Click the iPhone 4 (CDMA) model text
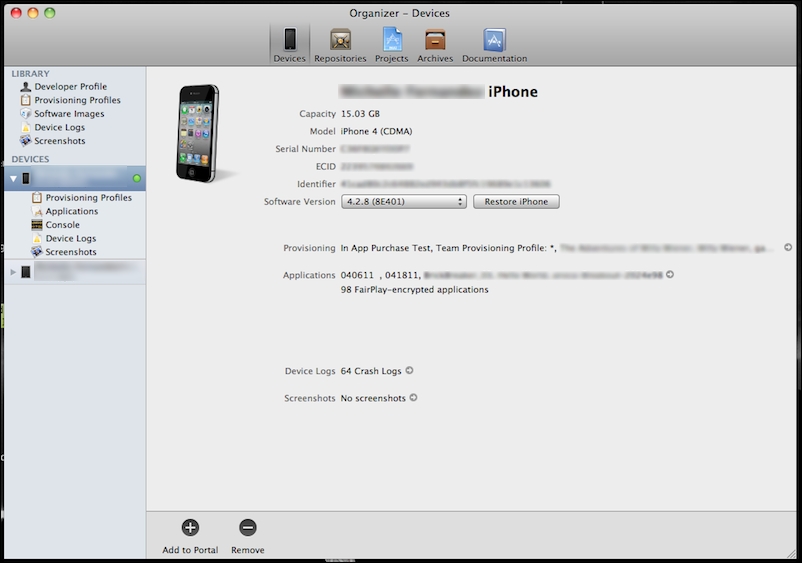 (376, 131)
